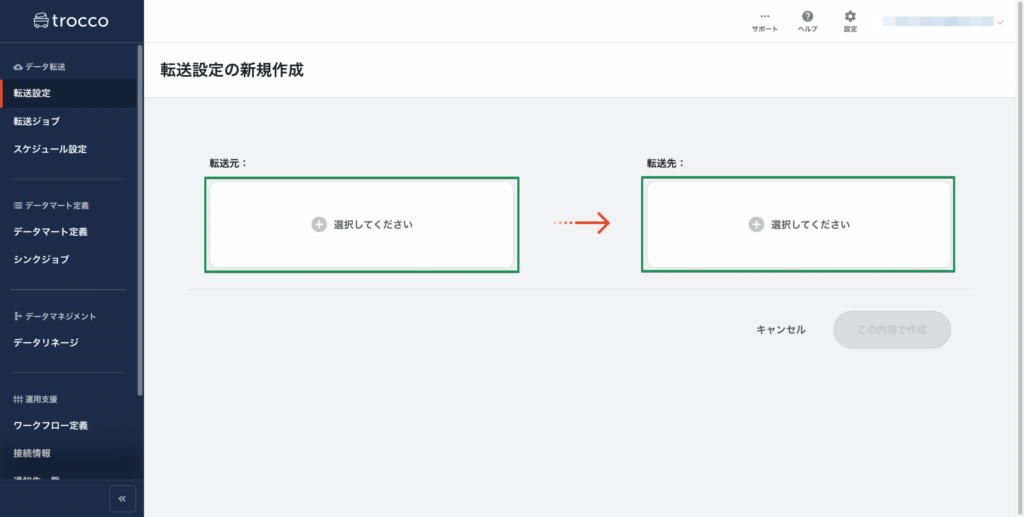Expand the account name dropdown
Viewport: 1024px width, 517px height.
click(1000, 21)
